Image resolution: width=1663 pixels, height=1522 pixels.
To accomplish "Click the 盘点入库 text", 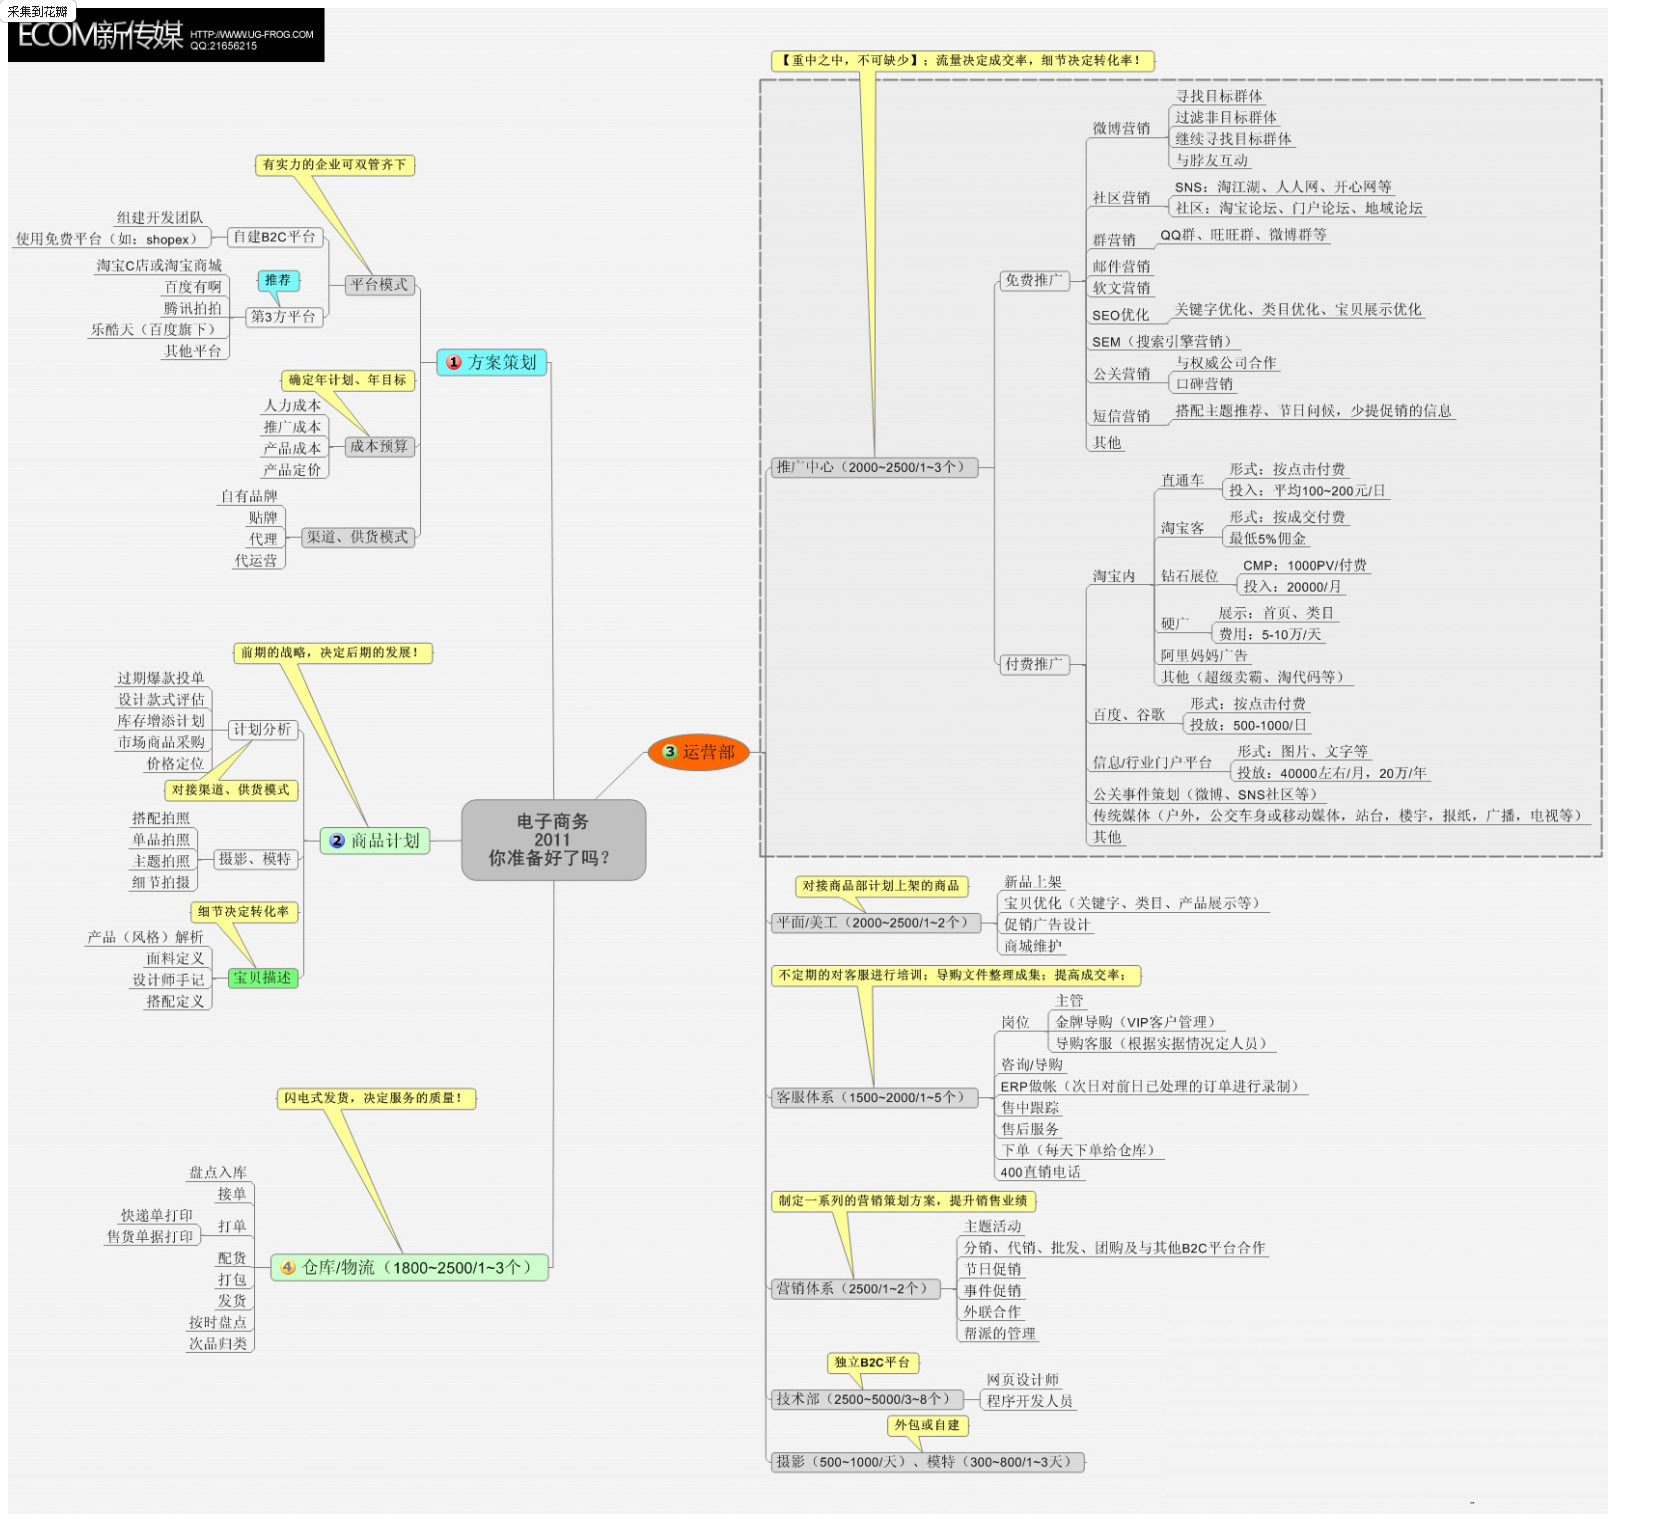I will pyautogui.click(x=217, y=1173).
